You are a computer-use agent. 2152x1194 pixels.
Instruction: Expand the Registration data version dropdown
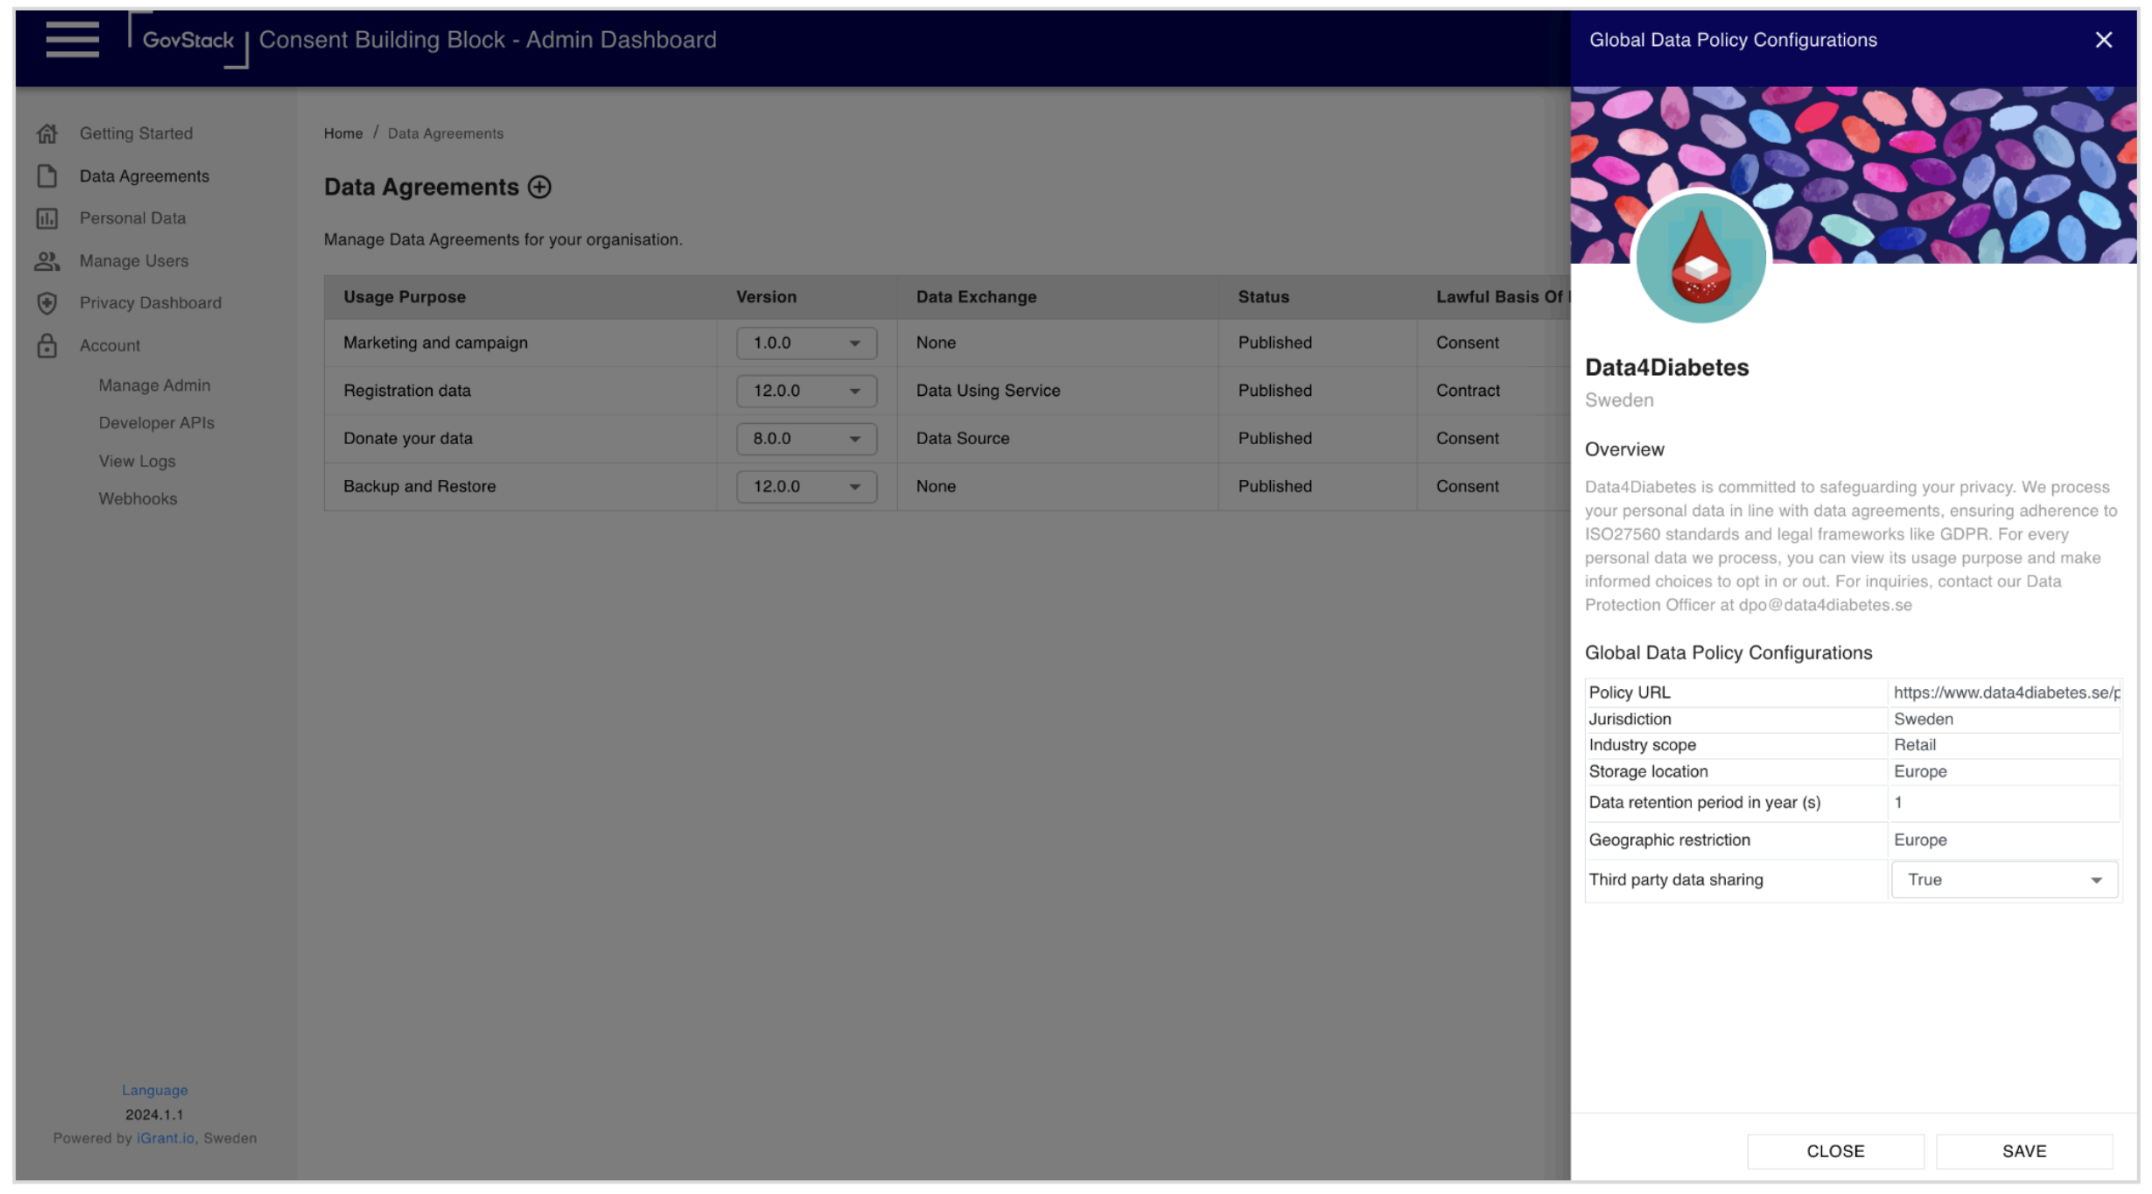[806, 391]
